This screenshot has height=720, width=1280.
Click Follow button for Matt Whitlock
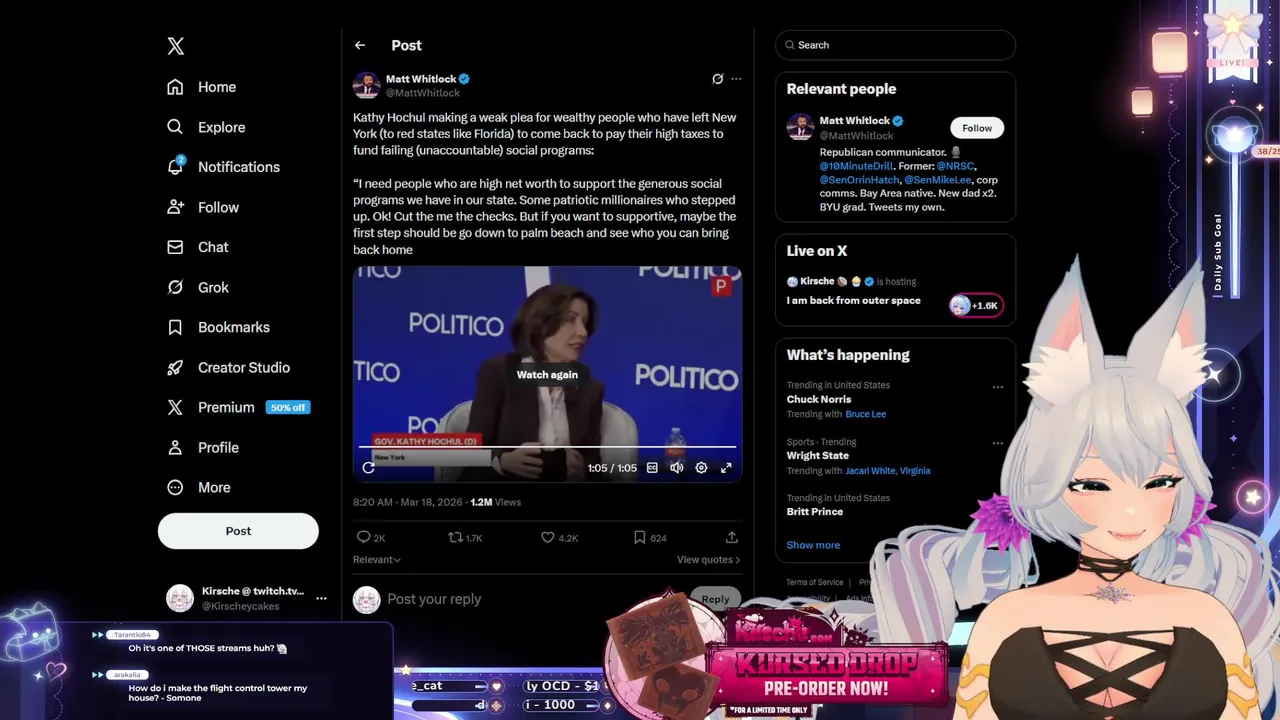point(977,128)
